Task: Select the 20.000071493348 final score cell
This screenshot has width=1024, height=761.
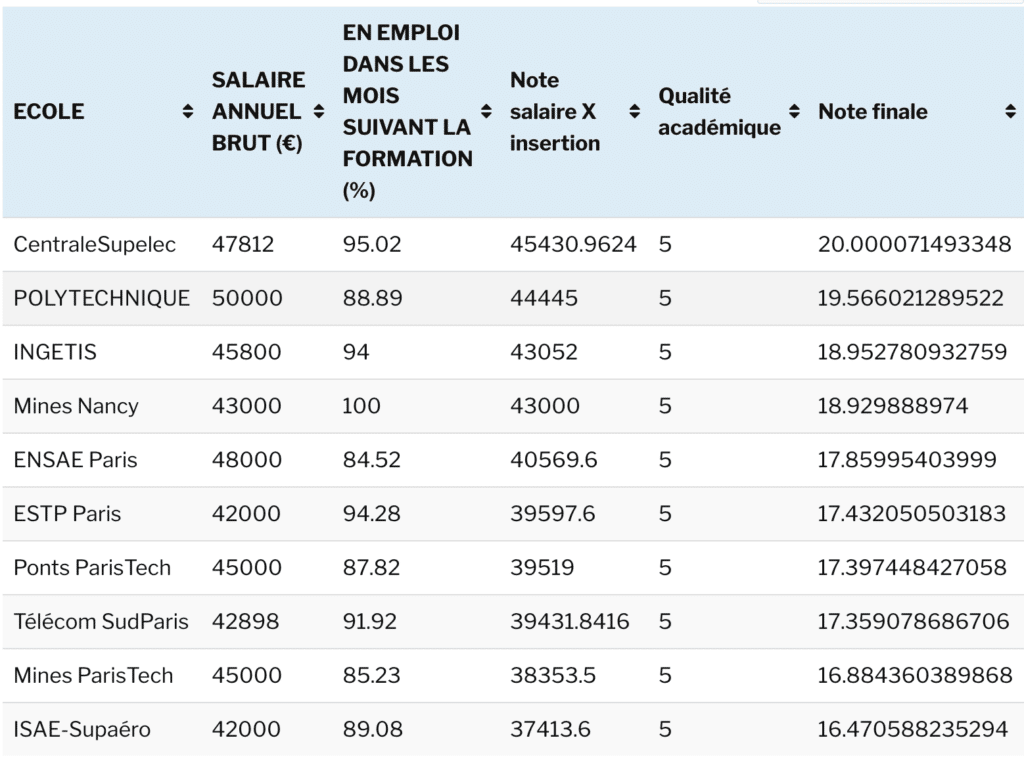Action: coord(914,245)
